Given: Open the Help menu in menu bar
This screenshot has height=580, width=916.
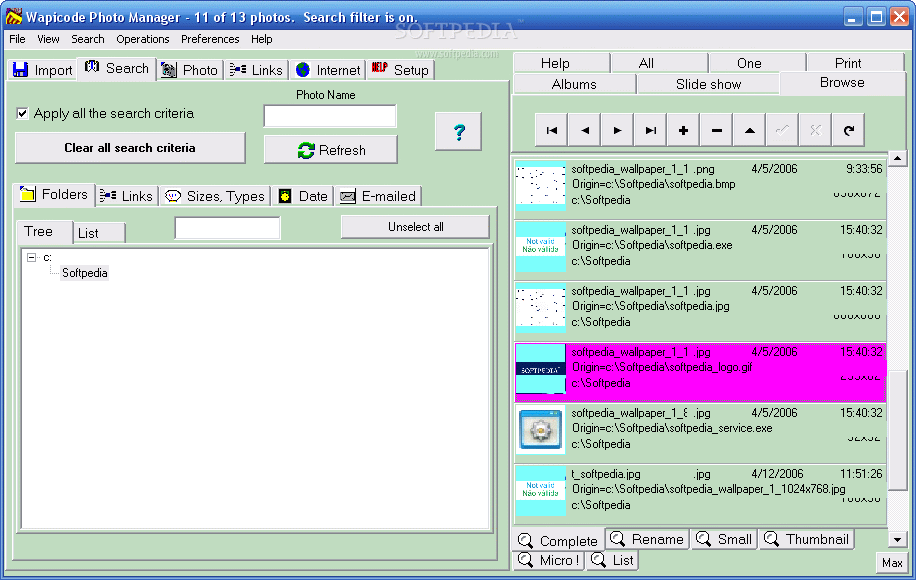Looking at the screenshot, I should (262, 39).
